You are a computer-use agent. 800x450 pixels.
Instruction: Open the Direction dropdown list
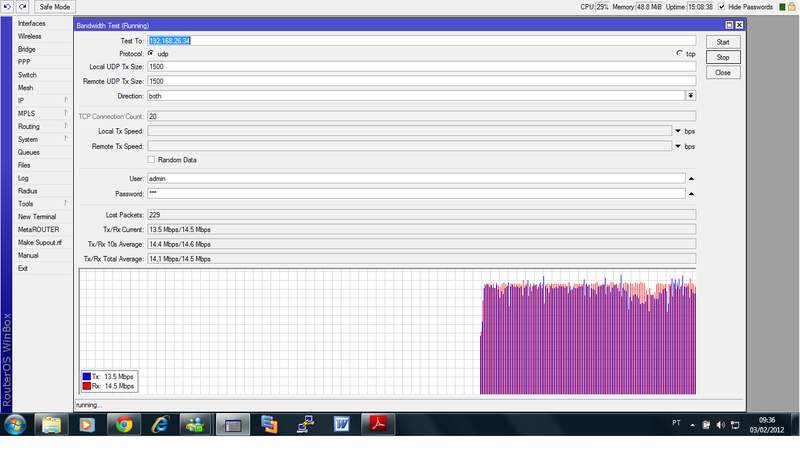(690, 96)
